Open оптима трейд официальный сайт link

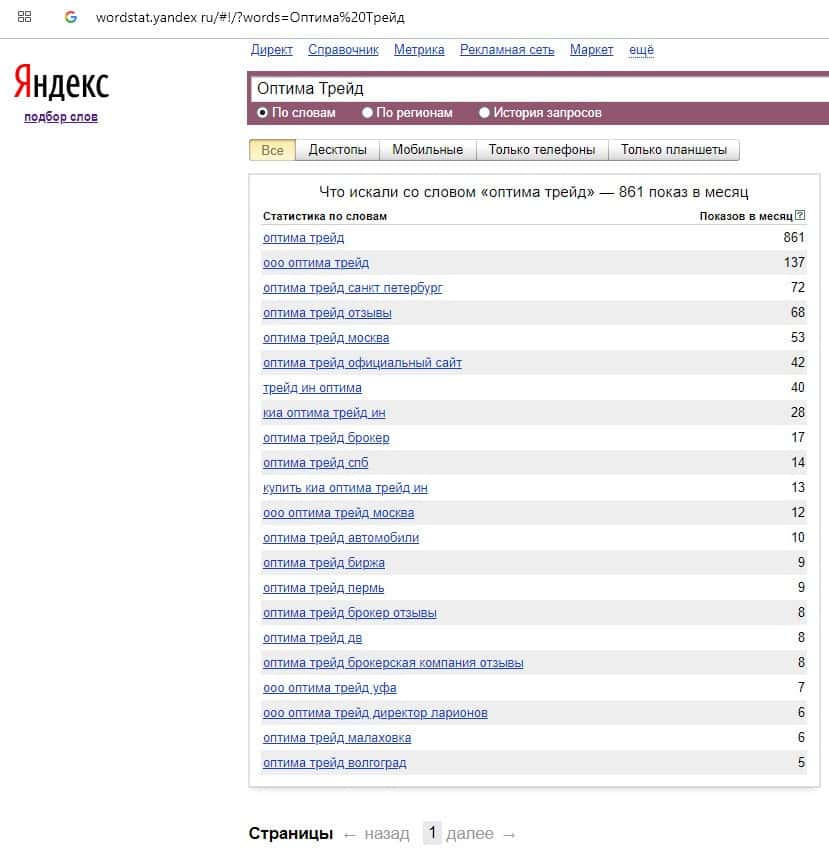pyautogui.click(x=362, y=363)
